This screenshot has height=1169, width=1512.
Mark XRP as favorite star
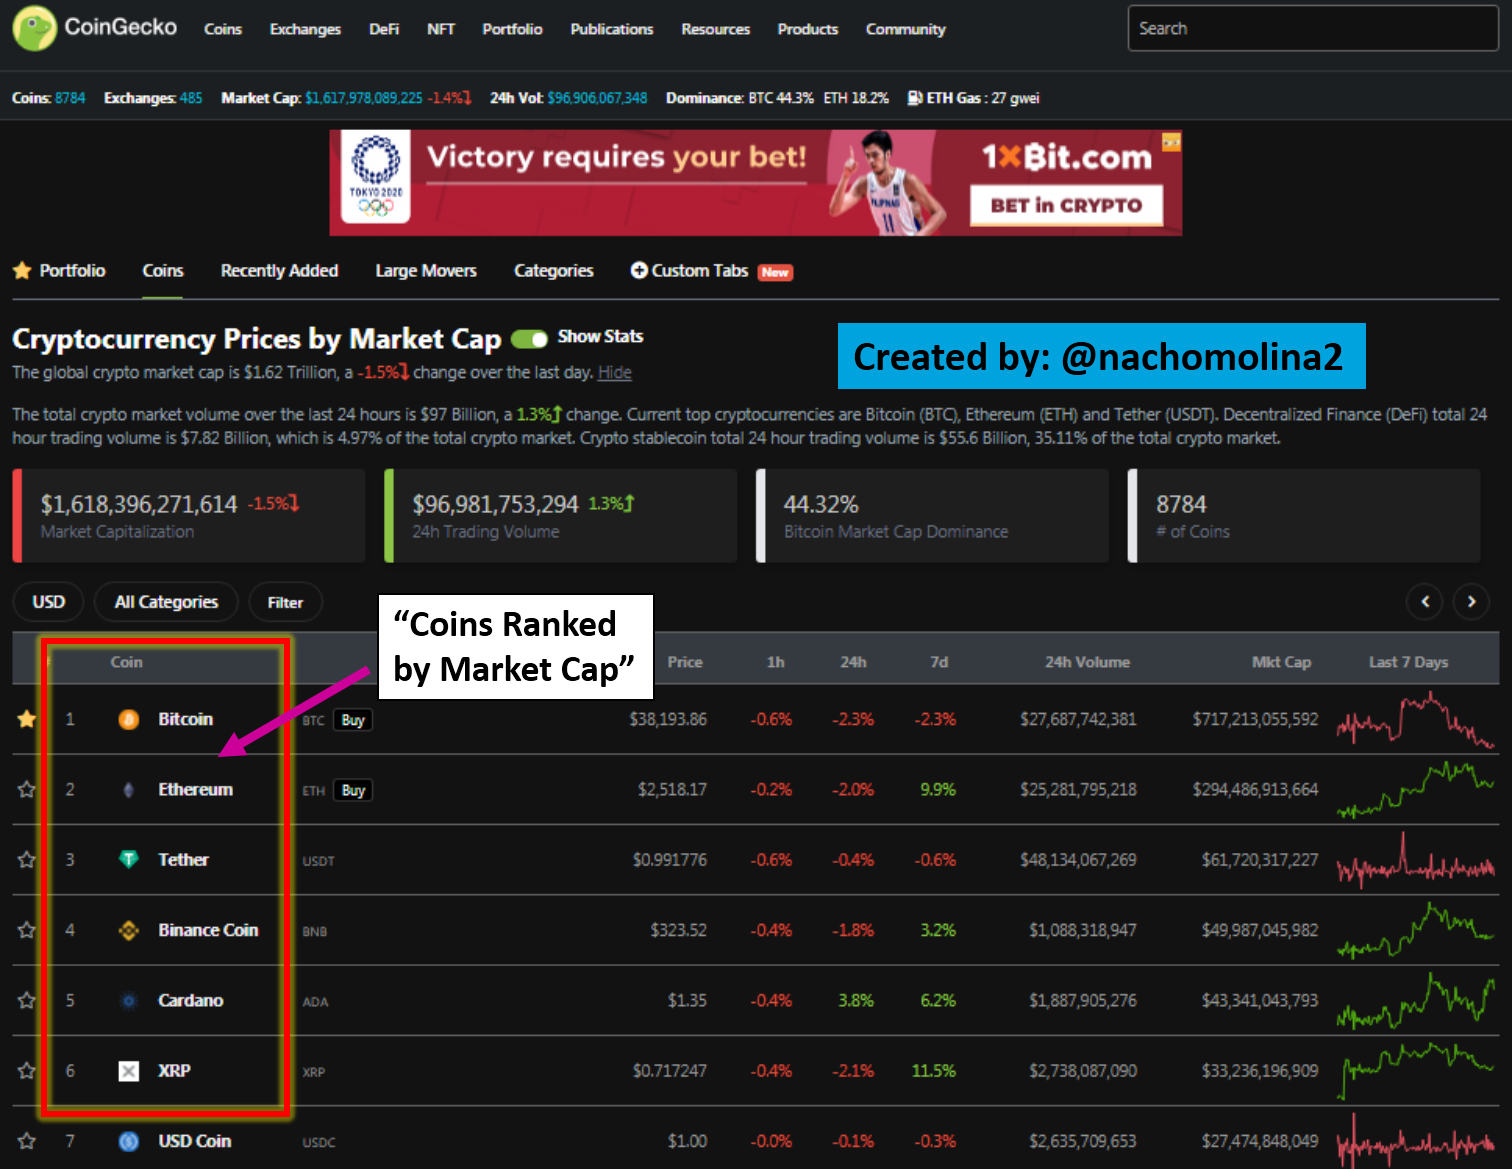tap(27, 1071)
